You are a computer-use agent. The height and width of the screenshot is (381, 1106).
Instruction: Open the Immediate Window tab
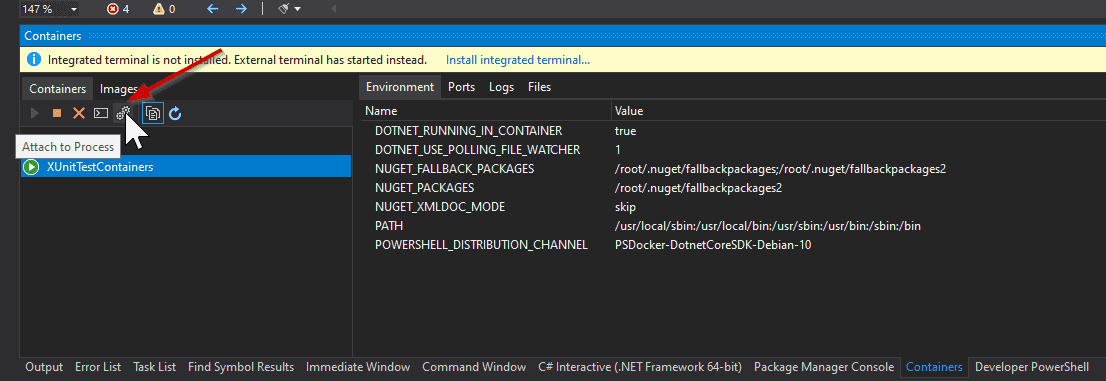pos(358,367)
